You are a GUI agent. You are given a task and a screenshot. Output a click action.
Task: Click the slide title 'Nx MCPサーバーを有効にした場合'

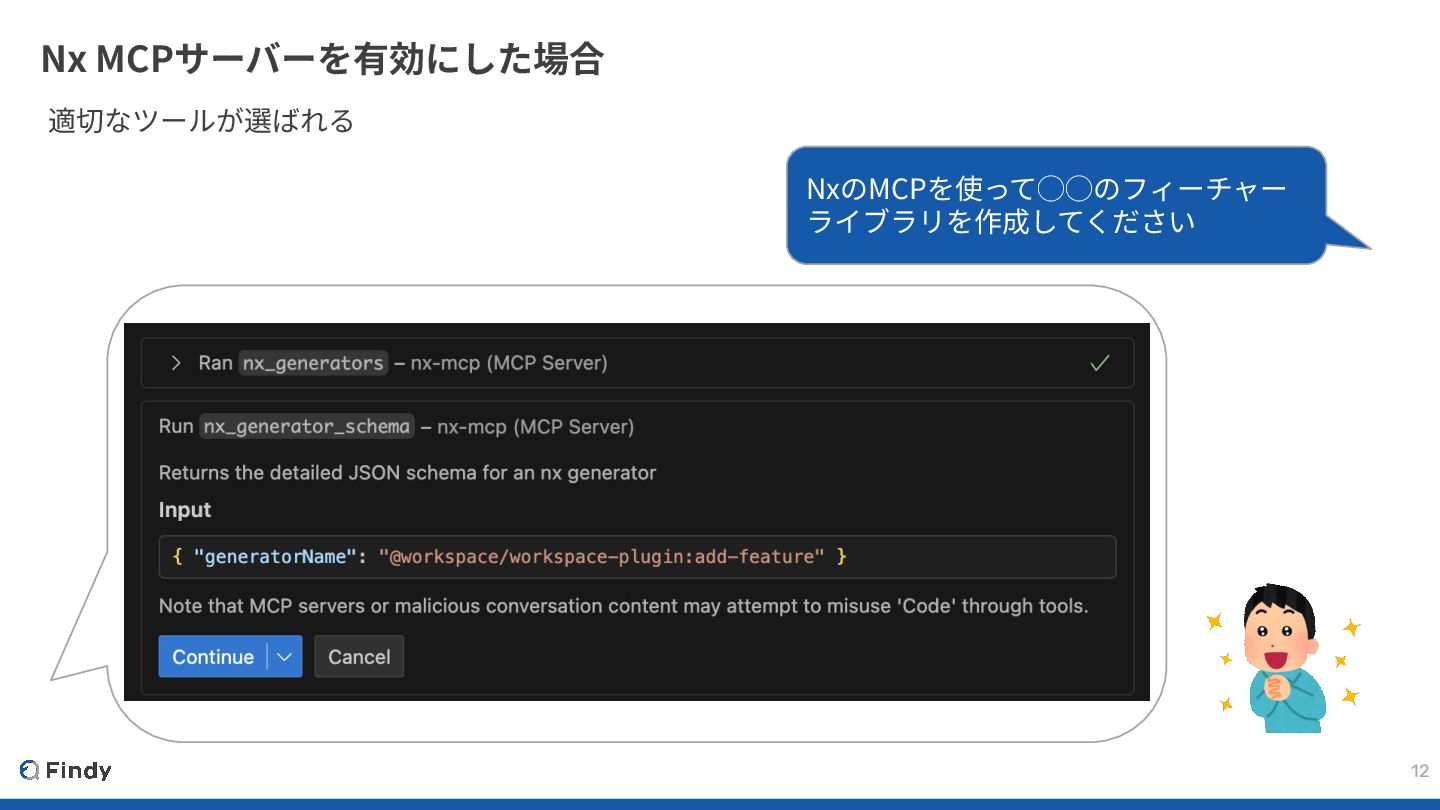pos(322,59)
